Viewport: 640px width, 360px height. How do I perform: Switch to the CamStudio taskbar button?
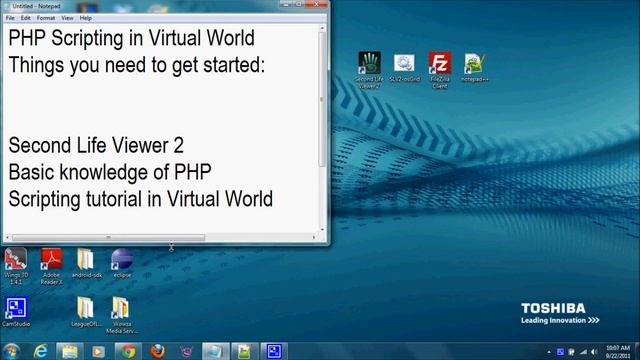(x=274, y=351)
